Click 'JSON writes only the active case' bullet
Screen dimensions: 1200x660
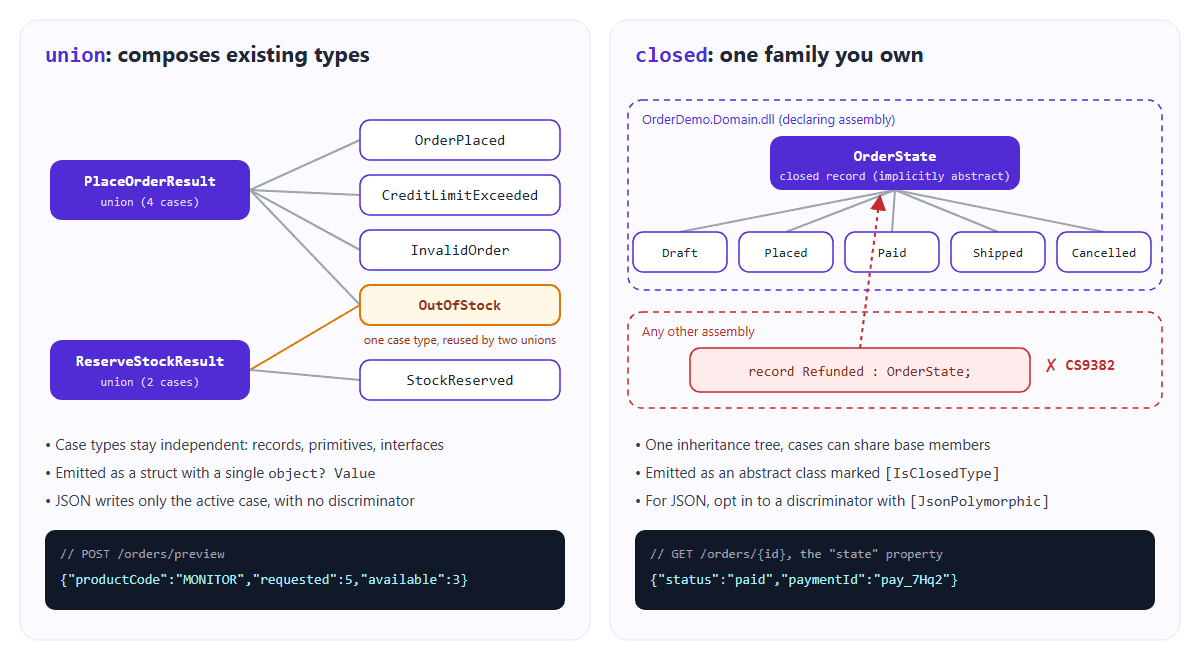(230, 501)
